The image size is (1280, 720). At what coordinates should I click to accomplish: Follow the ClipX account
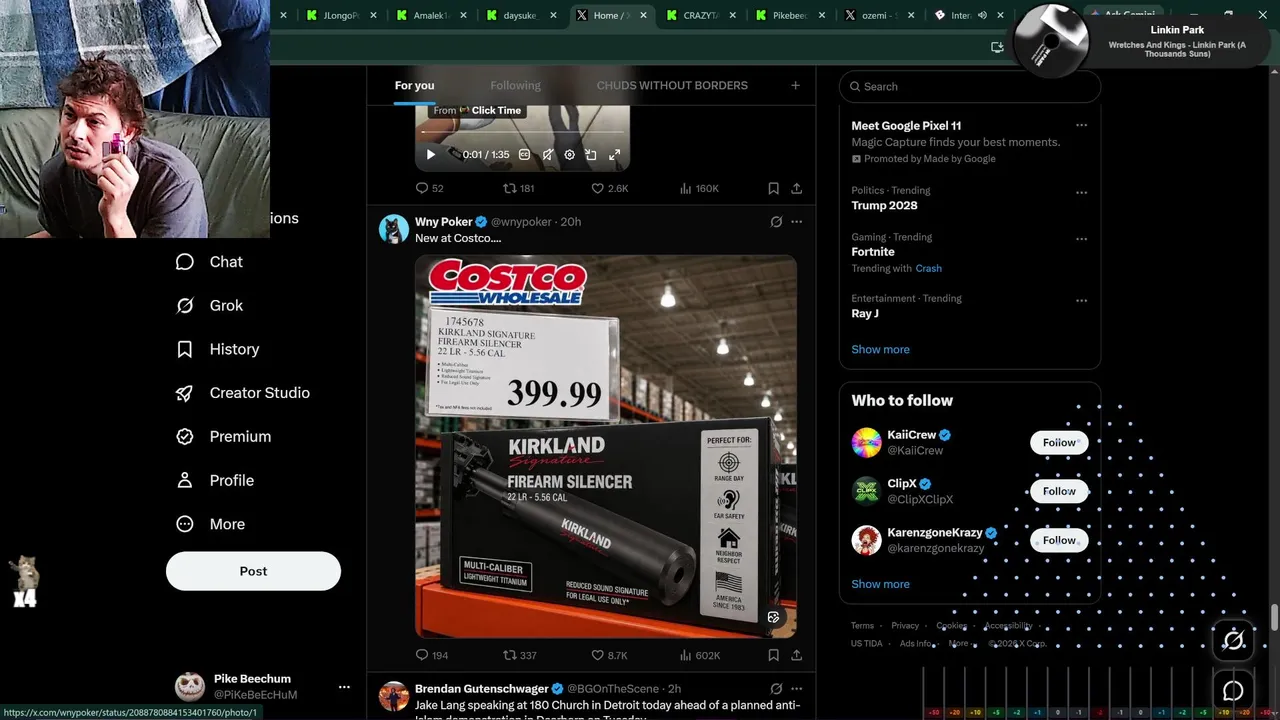(x=1059, y=491)
